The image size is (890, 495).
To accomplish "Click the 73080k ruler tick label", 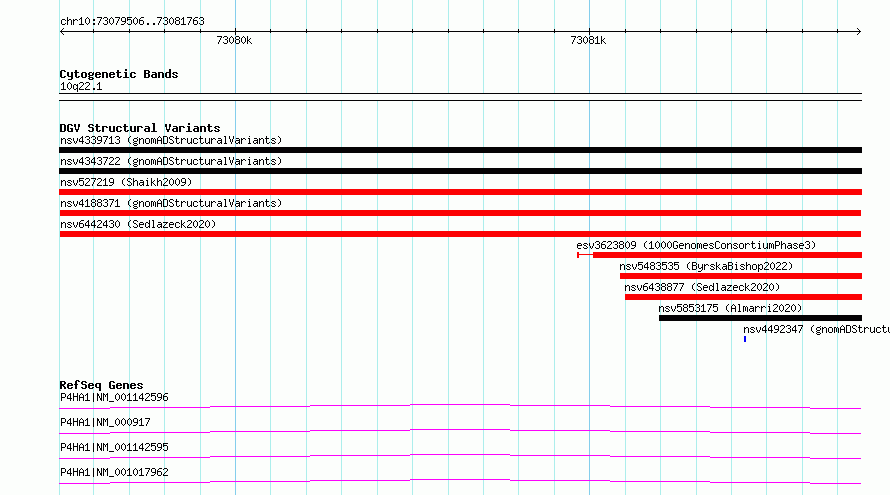I will (234, 40).
